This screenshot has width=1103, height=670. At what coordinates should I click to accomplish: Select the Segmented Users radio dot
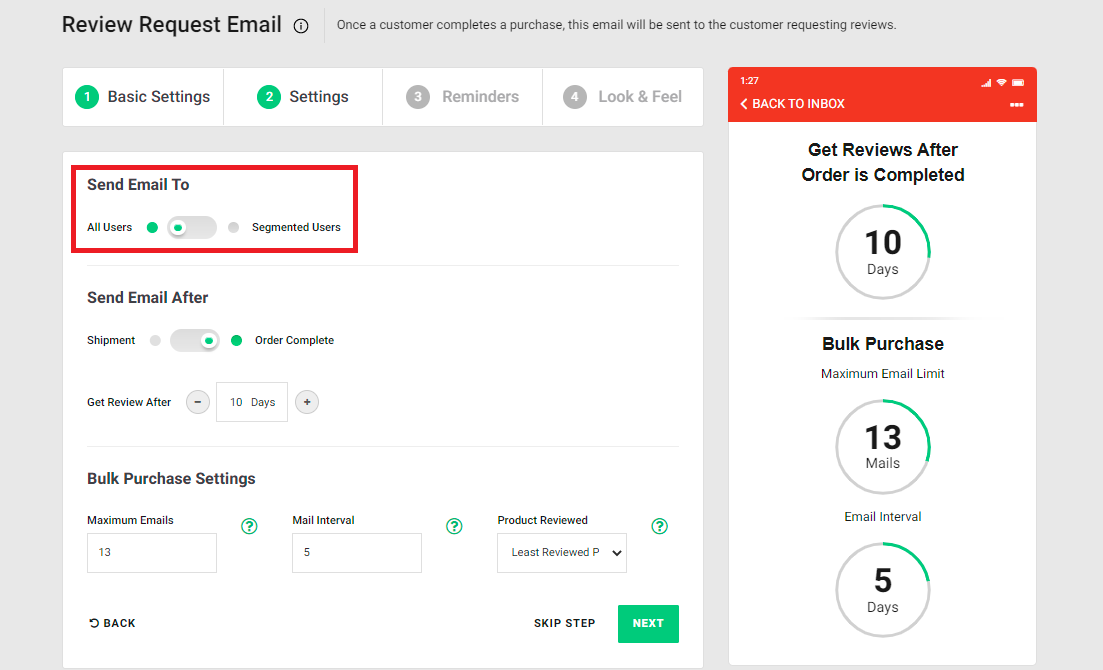click(234, 227)
